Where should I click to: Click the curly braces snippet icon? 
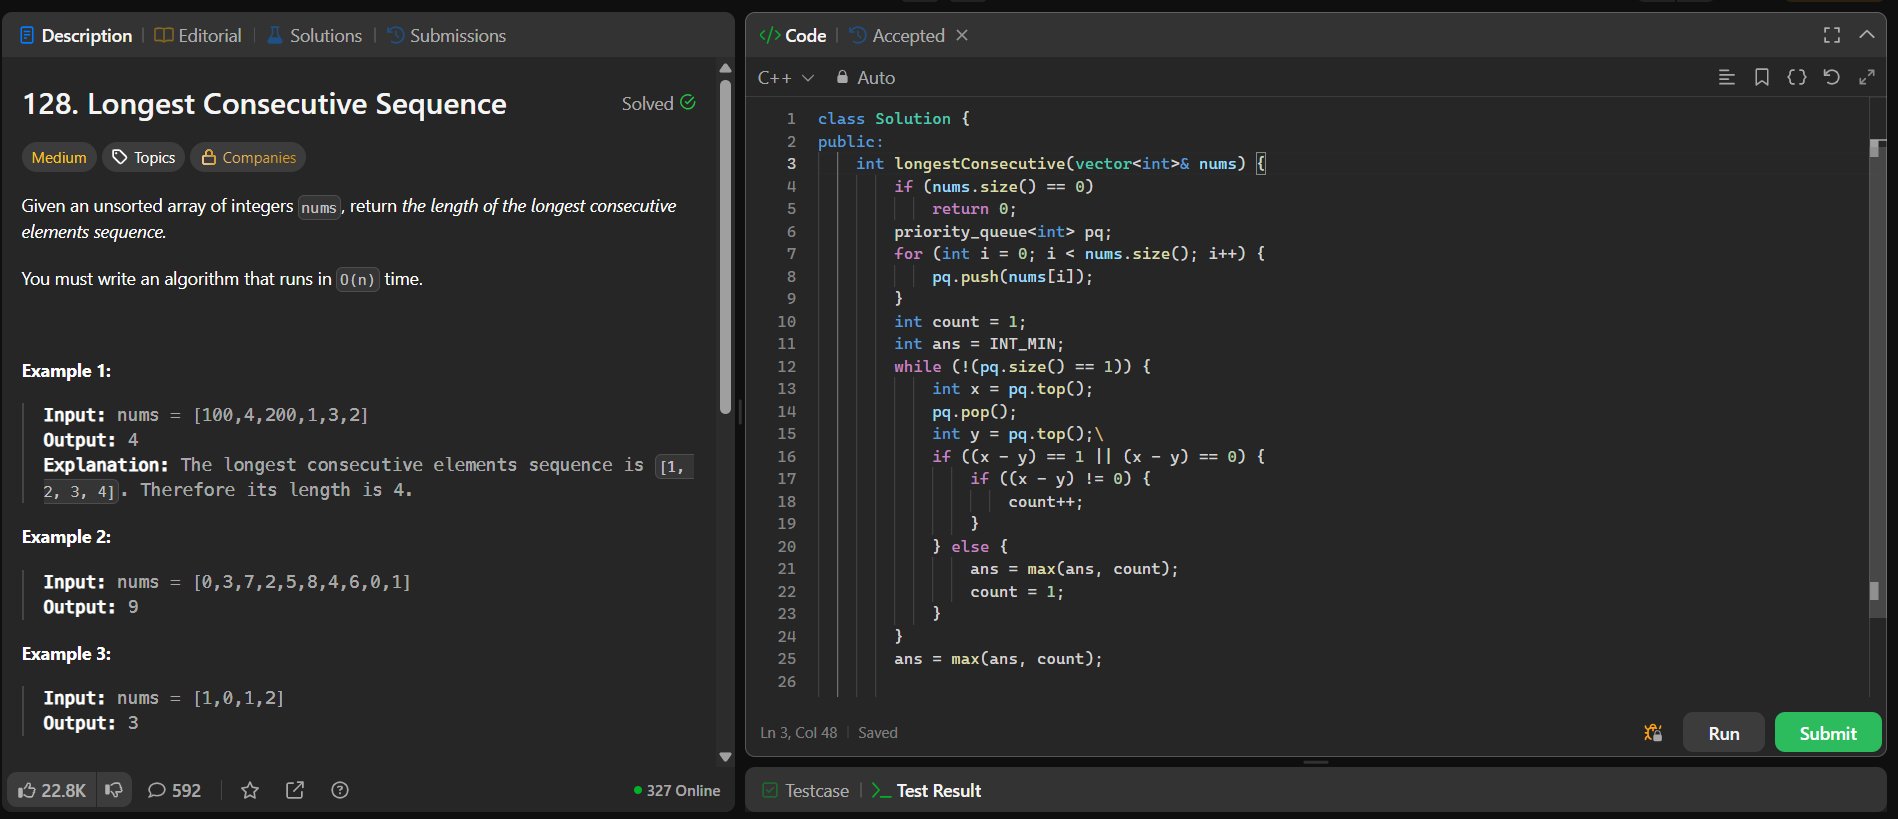(x=1796, y=77)
